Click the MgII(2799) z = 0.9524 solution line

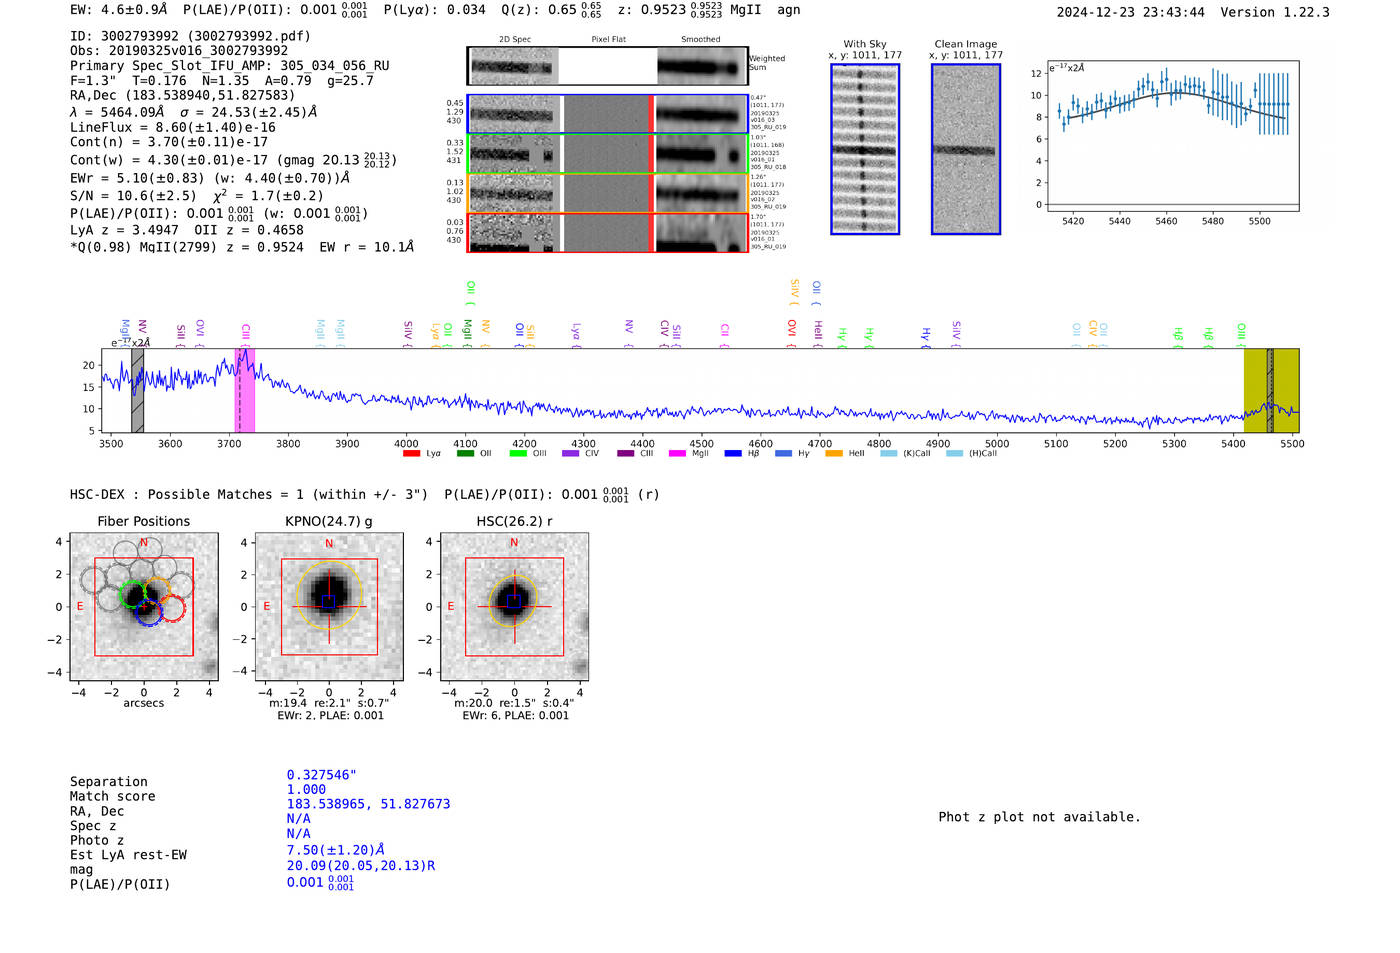(x=242, y=247)
